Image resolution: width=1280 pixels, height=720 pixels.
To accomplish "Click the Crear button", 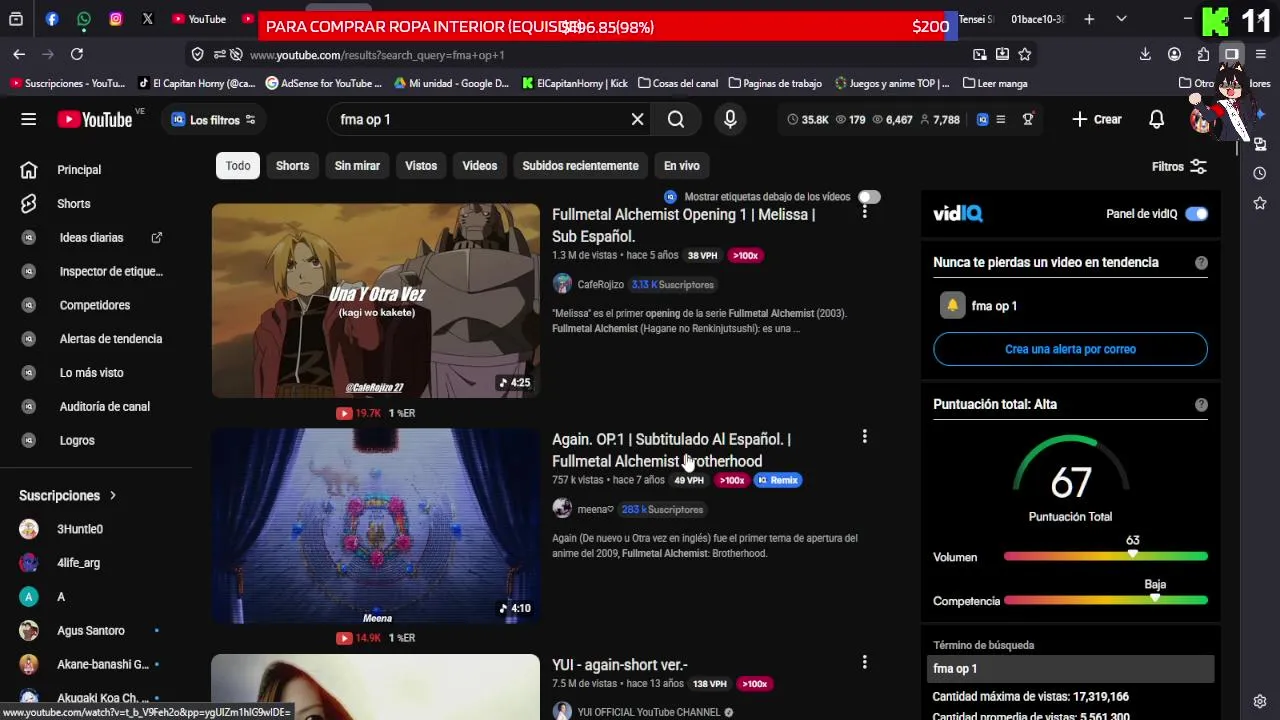I will pos(1097,119).
